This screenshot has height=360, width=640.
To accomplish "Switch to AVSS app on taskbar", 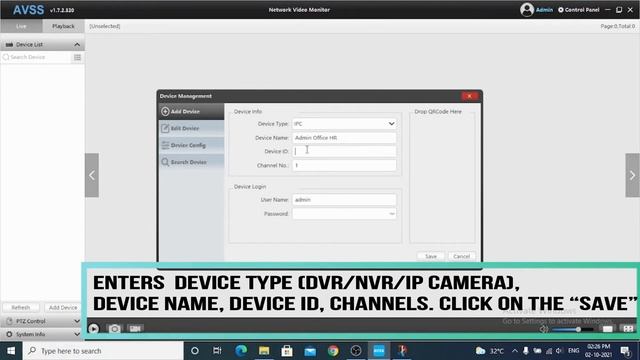I will 379,351.
